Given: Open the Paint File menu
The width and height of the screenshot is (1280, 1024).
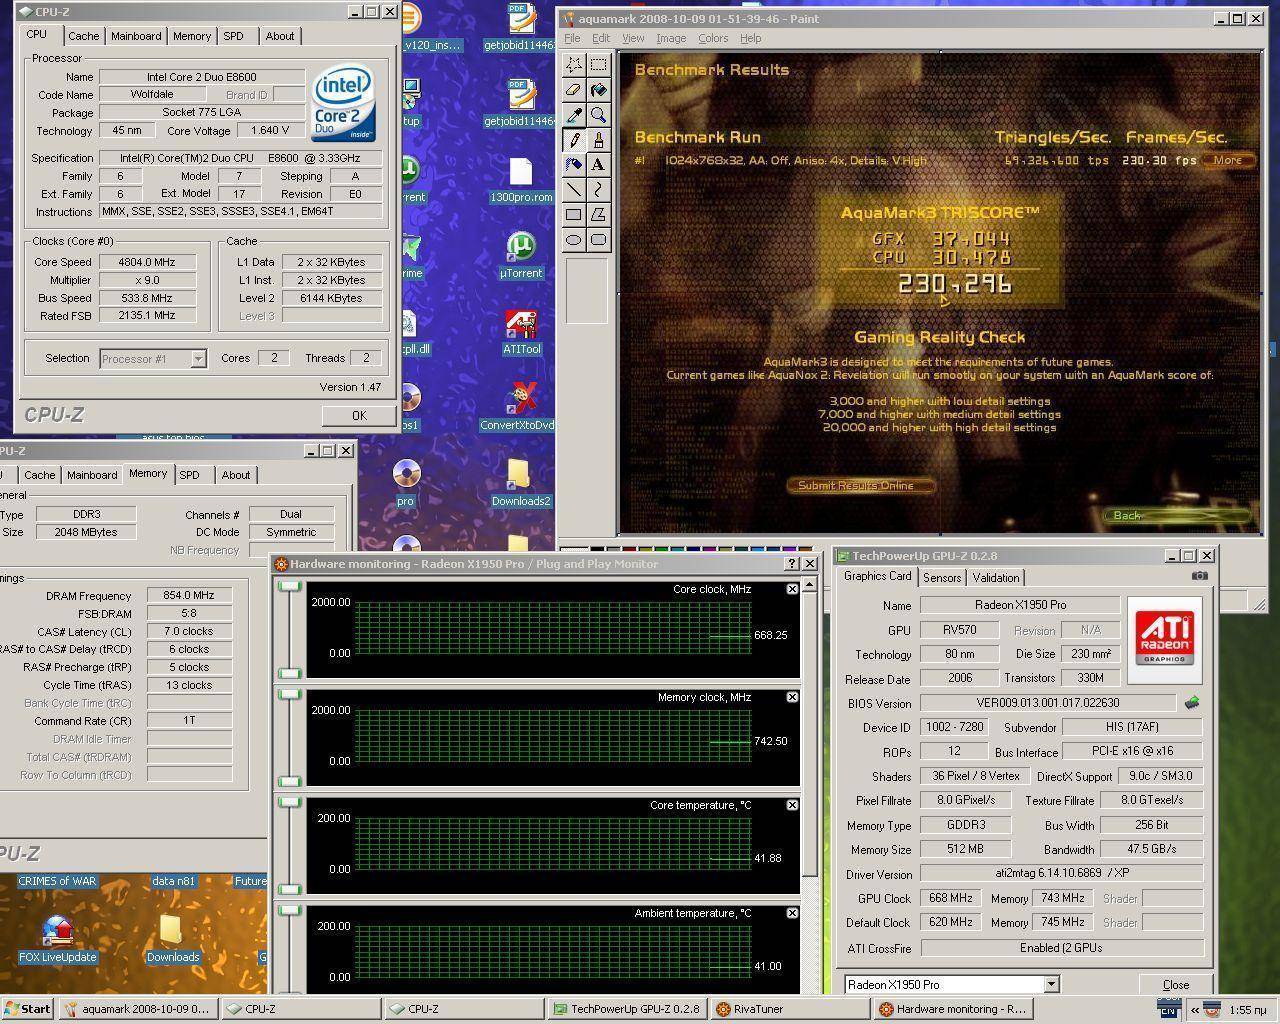Looking at the screenshot, I should [572, 38].
